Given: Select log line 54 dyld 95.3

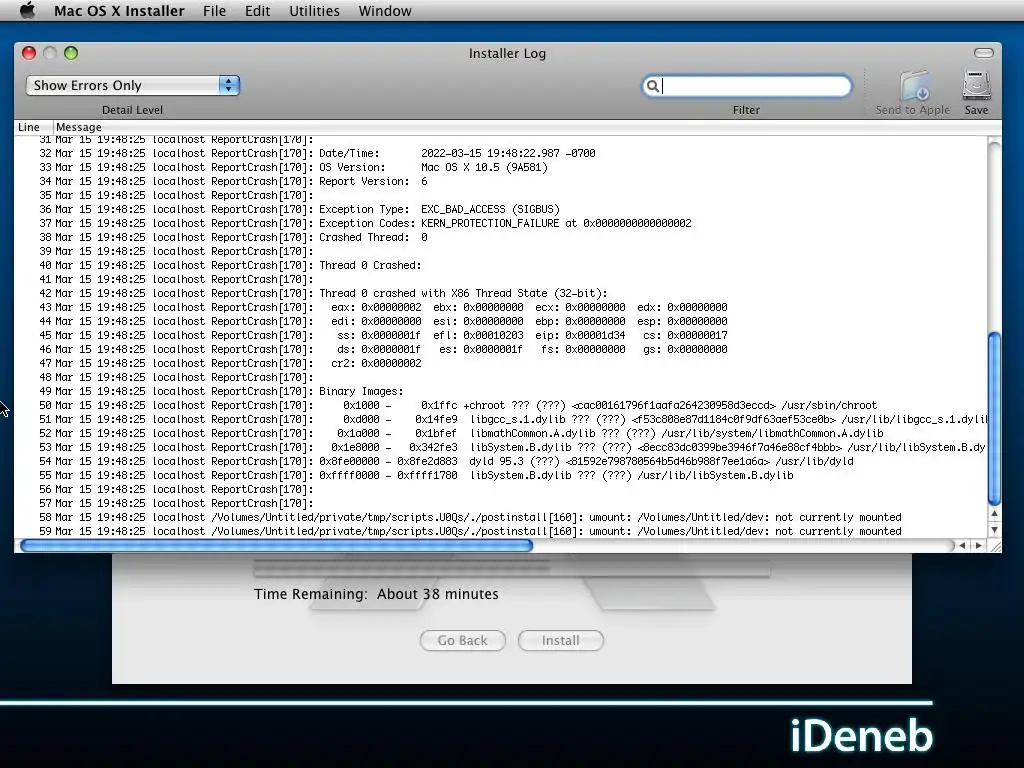Looking at the screenshot, I should (500, 462).
